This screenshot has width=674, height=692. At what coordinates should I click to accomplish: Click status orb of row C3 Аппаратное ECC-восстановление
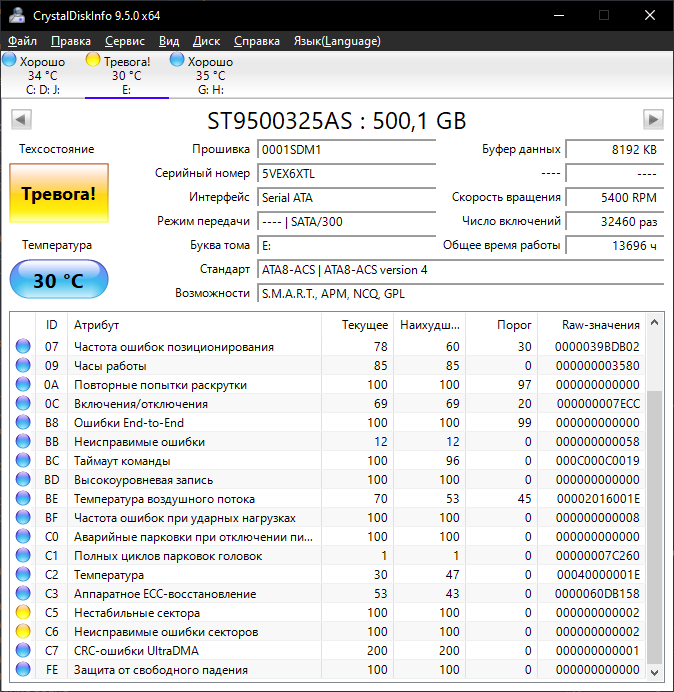click(23, 593)
